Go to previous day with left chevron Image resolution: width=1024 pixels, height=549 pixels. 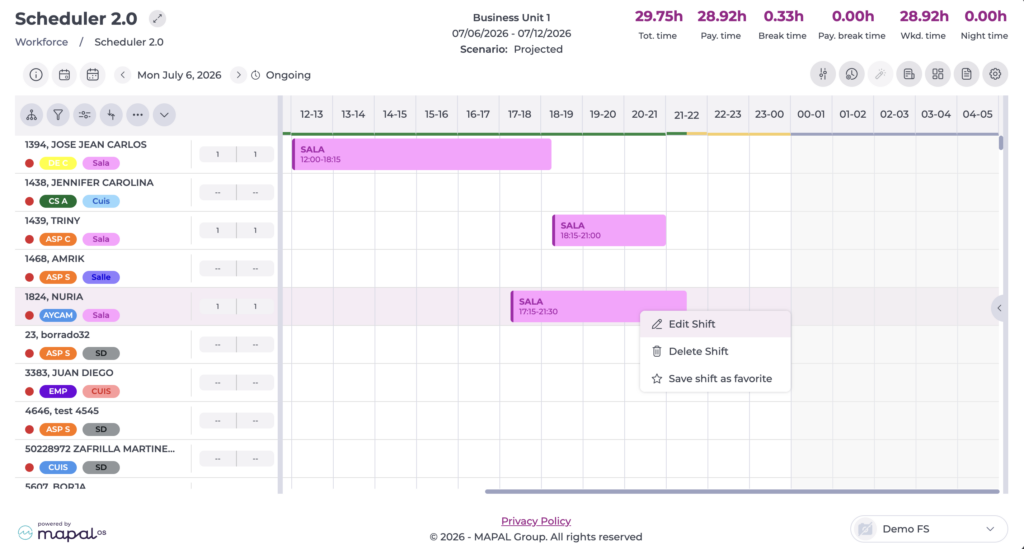(x=123, y=75)
